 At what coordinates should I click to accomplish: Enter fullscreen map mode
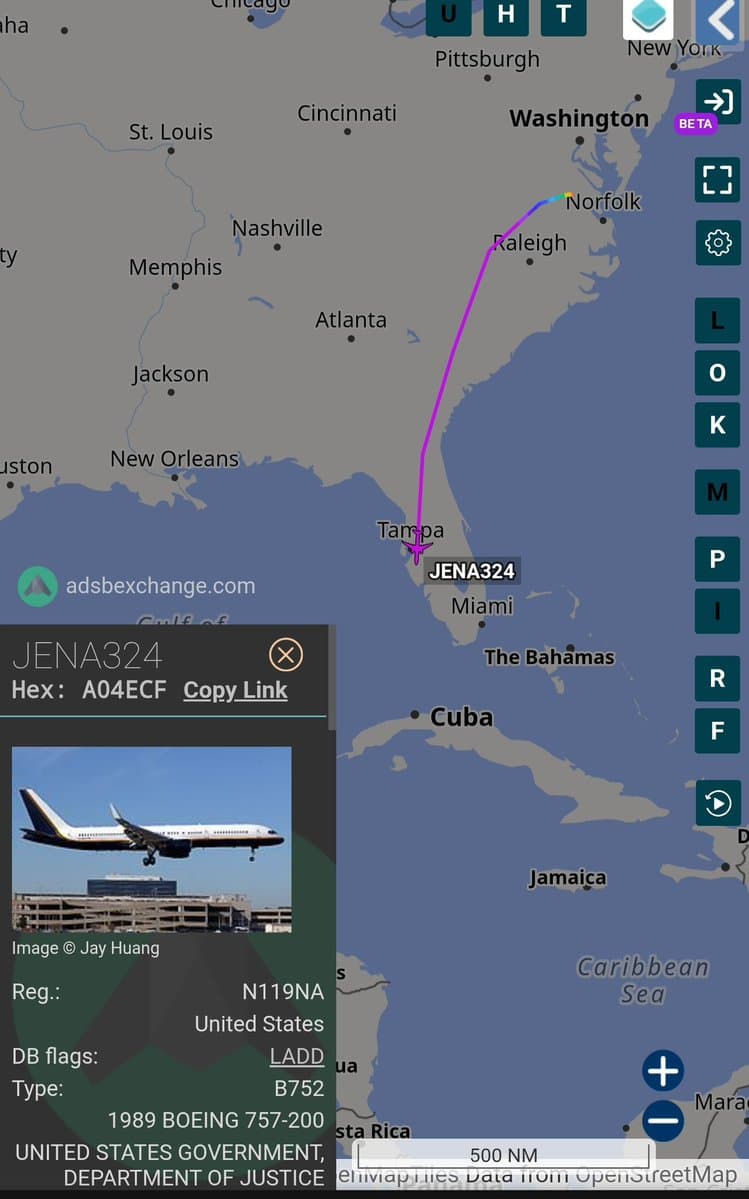[x=718, y=180]
